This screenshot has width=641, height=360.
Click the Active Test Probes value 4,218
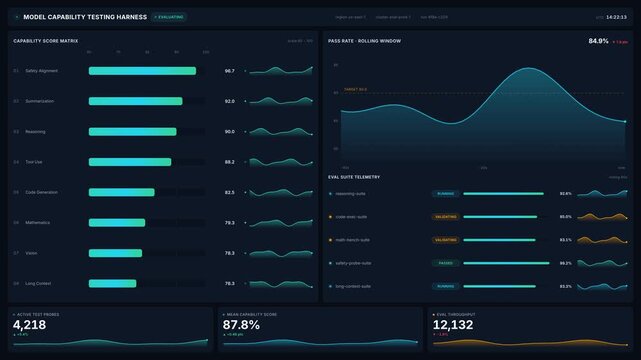tap(29, 325)
